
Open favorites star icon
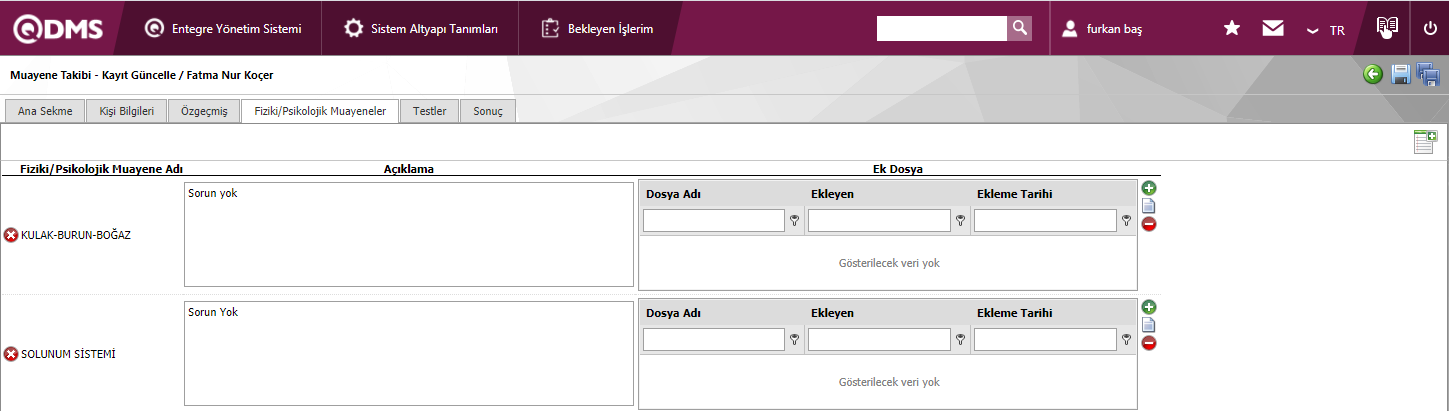click(x=1232, y=29)
